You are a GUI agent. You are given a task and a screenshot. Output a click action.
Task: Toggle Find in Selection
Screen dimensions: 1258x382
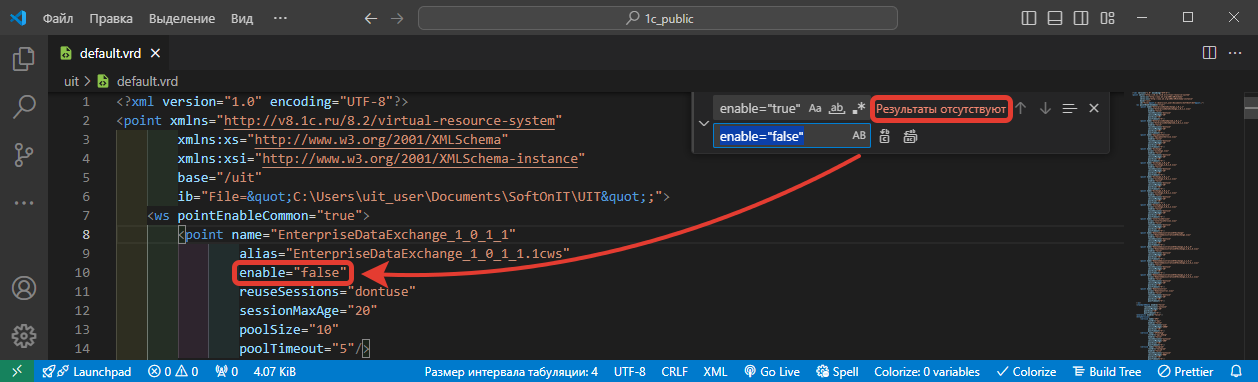(x=1069, y=108)
